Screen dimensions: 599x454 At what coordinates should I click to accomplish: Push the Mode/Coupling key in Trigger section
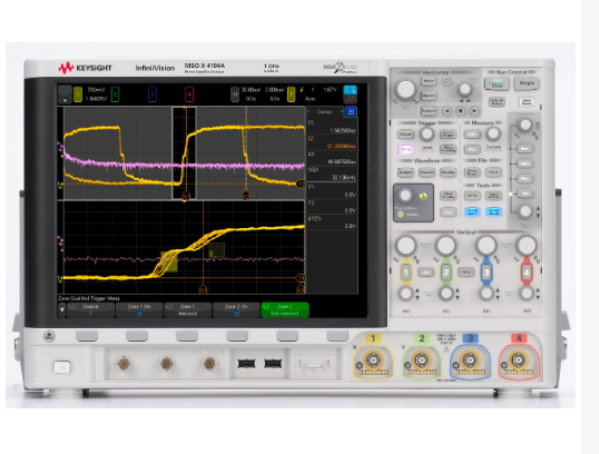[448, 149]
